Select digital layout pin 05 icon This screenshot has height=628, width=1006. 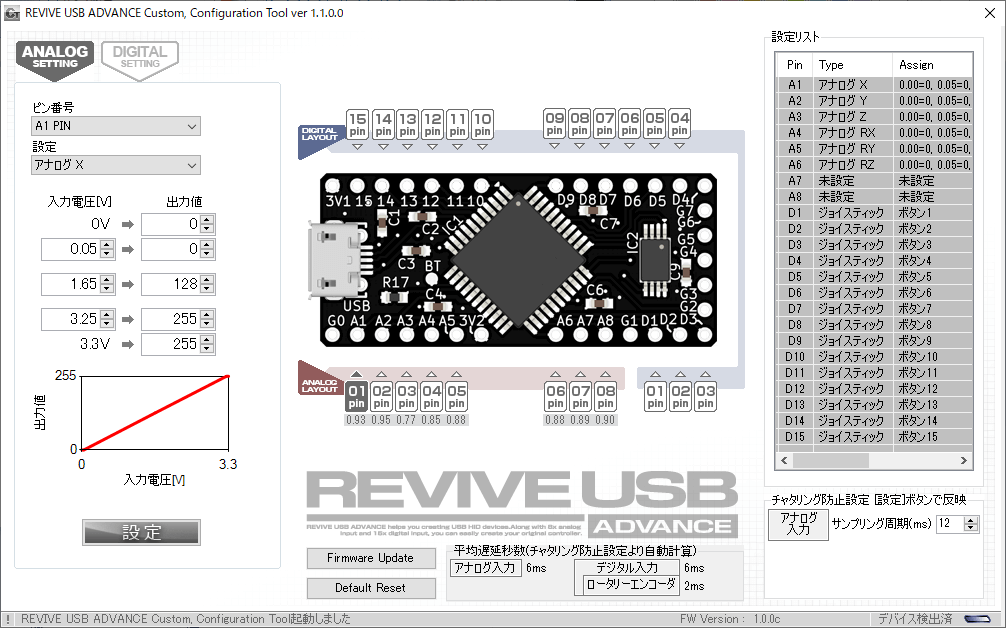click(x=654, y=124)
